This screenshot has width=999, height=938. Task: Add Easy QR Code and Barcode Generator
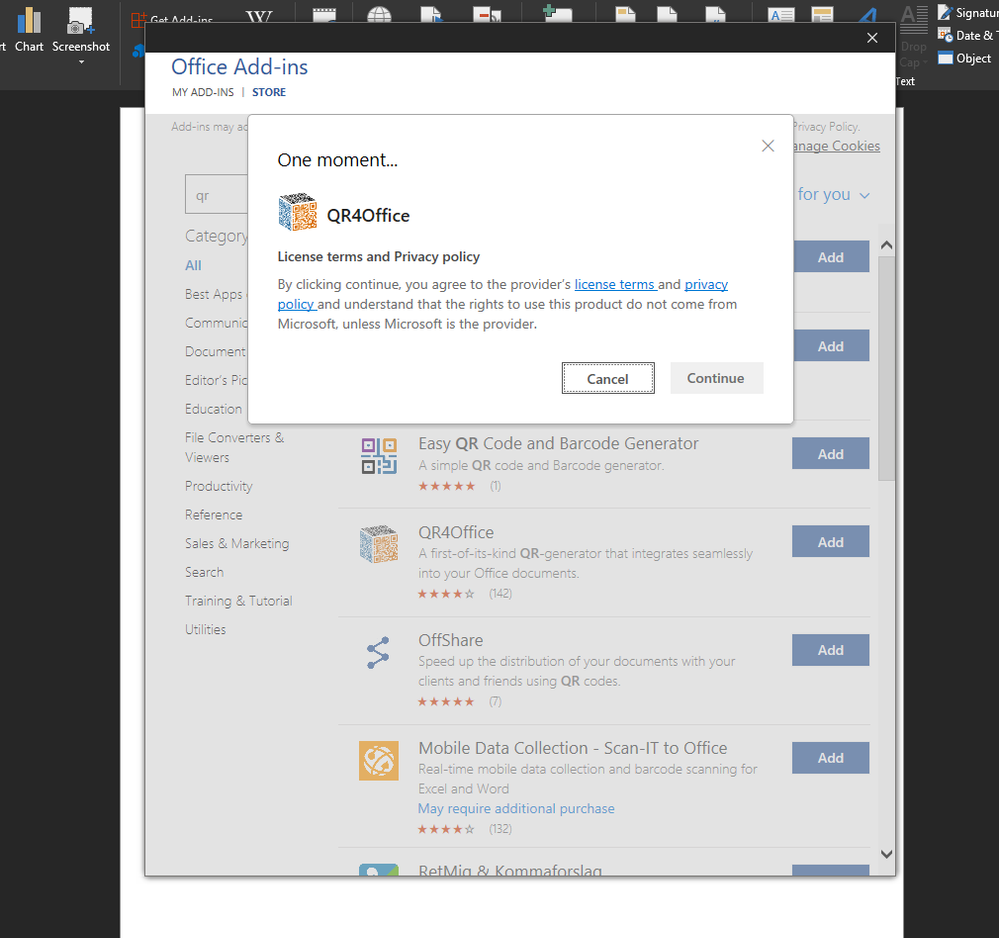pos(831,454)
